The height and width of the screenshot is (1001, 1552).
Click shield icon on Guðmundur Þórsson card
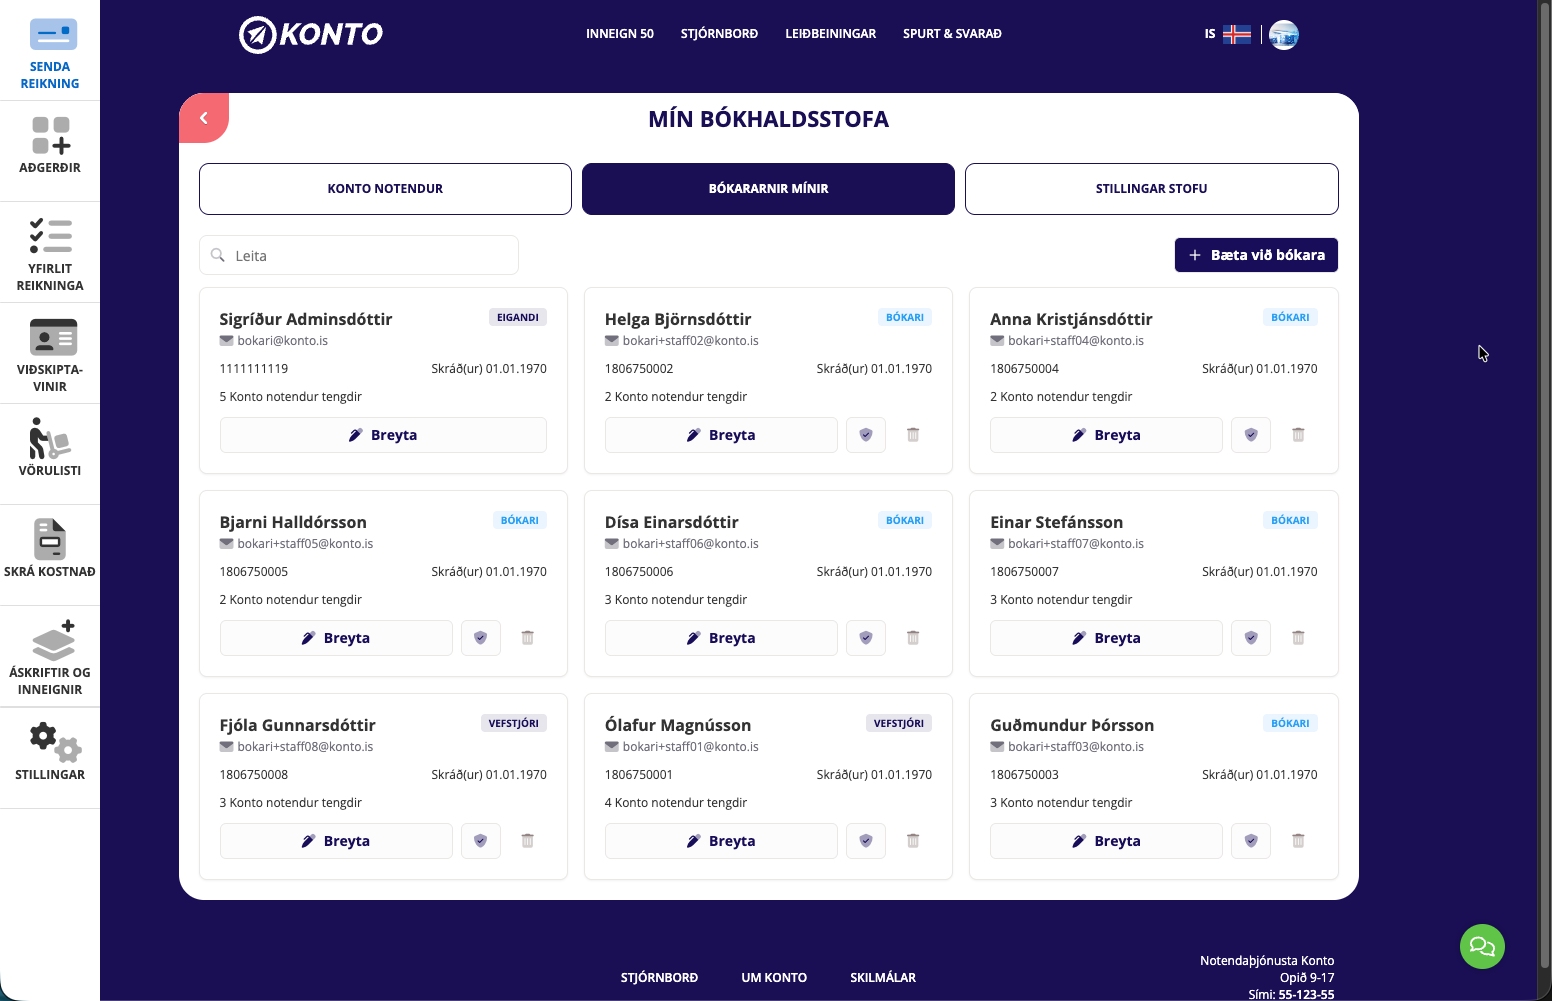click(1251, 841)
